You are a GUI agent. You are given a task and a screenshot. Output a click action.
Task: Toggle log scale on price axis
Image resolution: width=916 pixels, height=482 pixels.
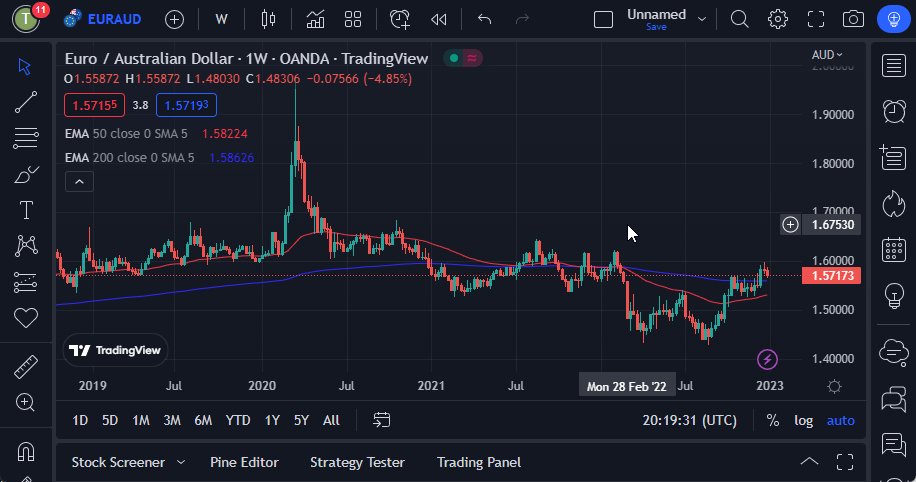803,420
